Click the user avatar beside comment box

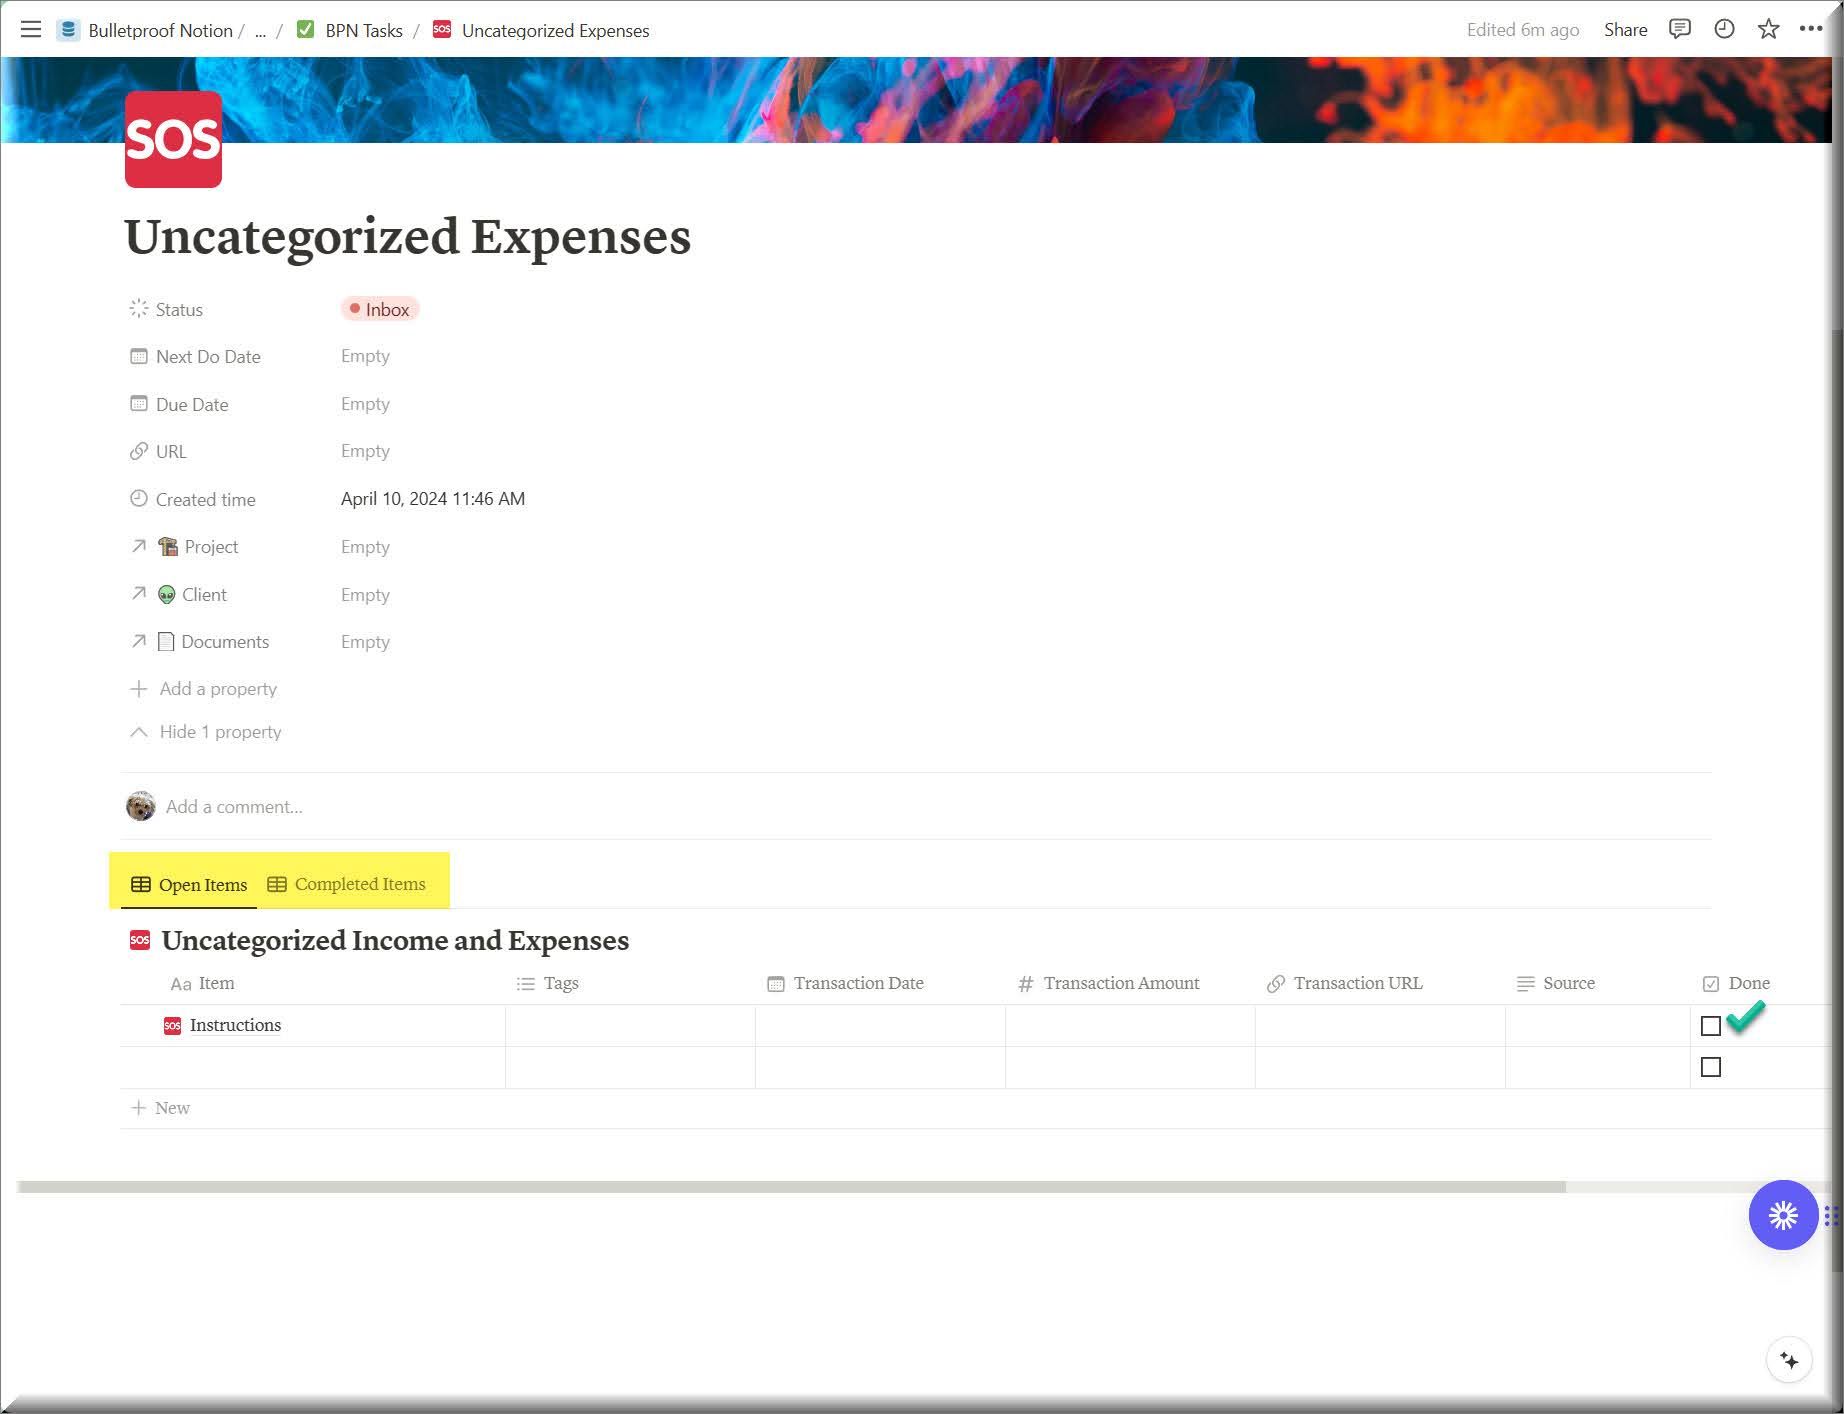point(141,806)
